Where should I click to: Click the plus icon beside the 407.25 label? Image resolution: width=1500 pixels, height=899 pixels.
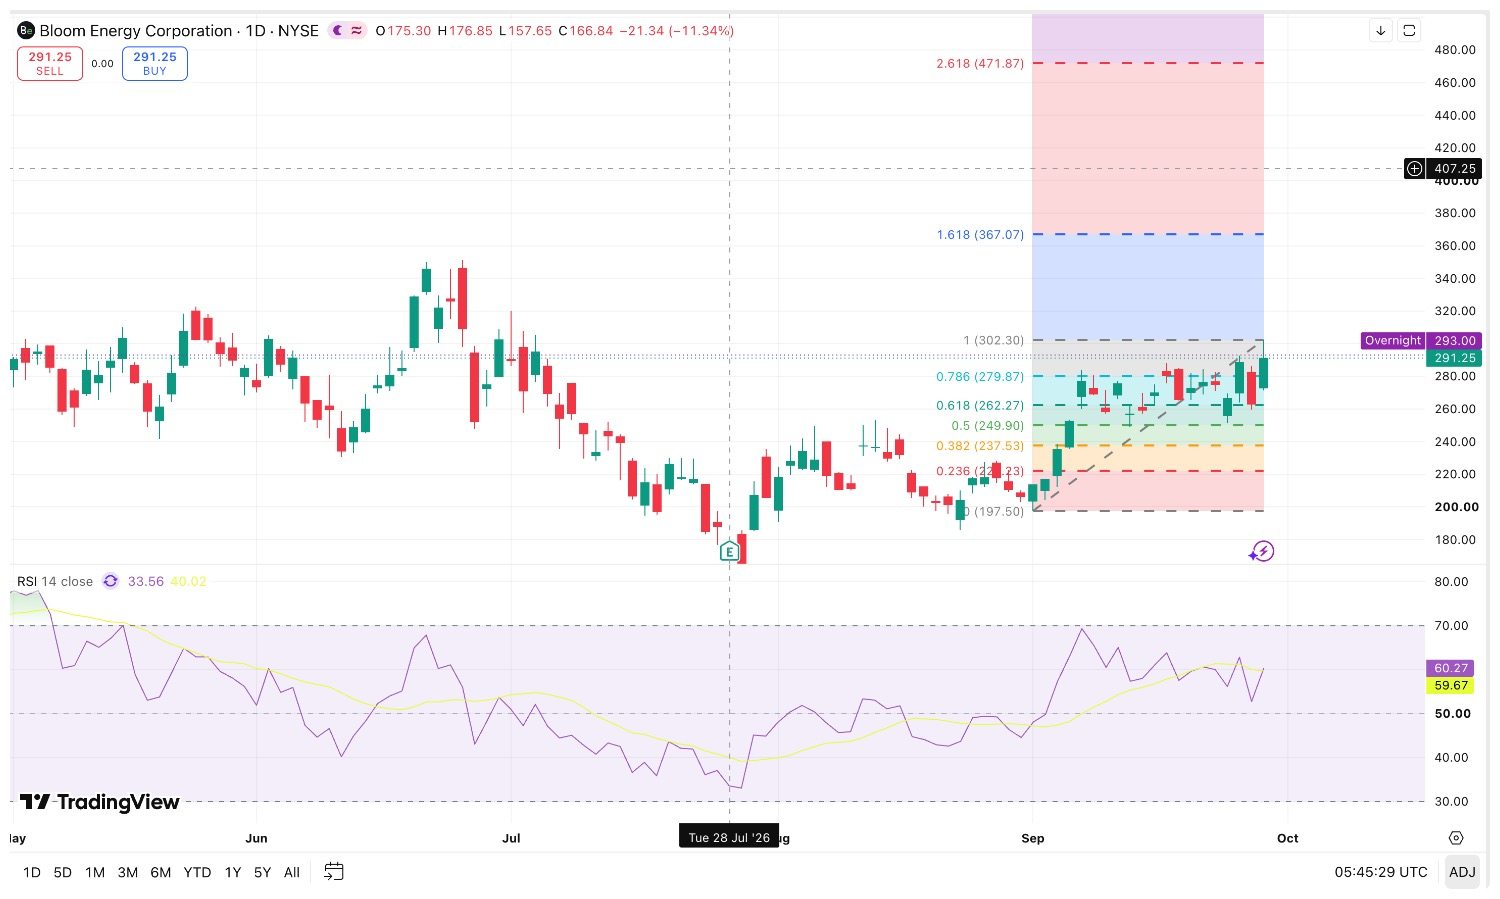click(x=1414, y=169)
